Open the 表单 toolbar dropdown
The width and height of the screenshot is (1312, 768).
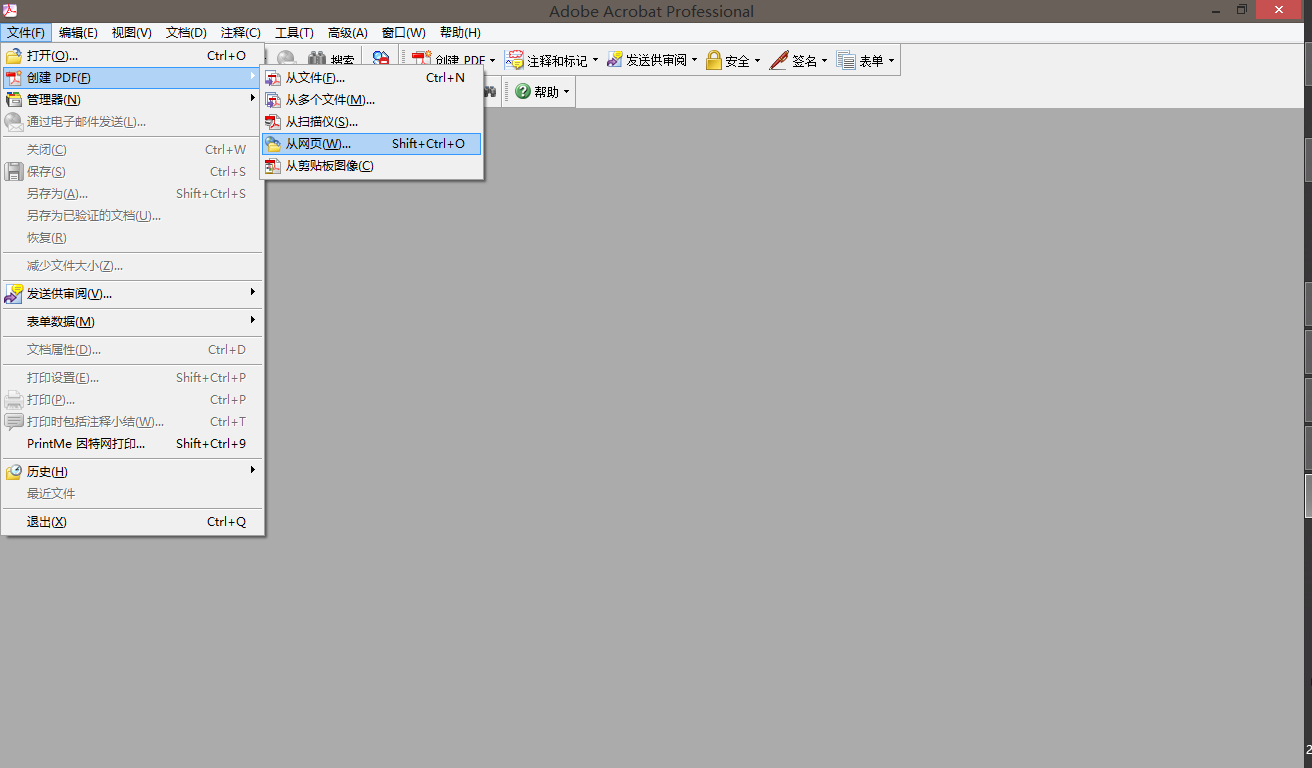[865, 60]
